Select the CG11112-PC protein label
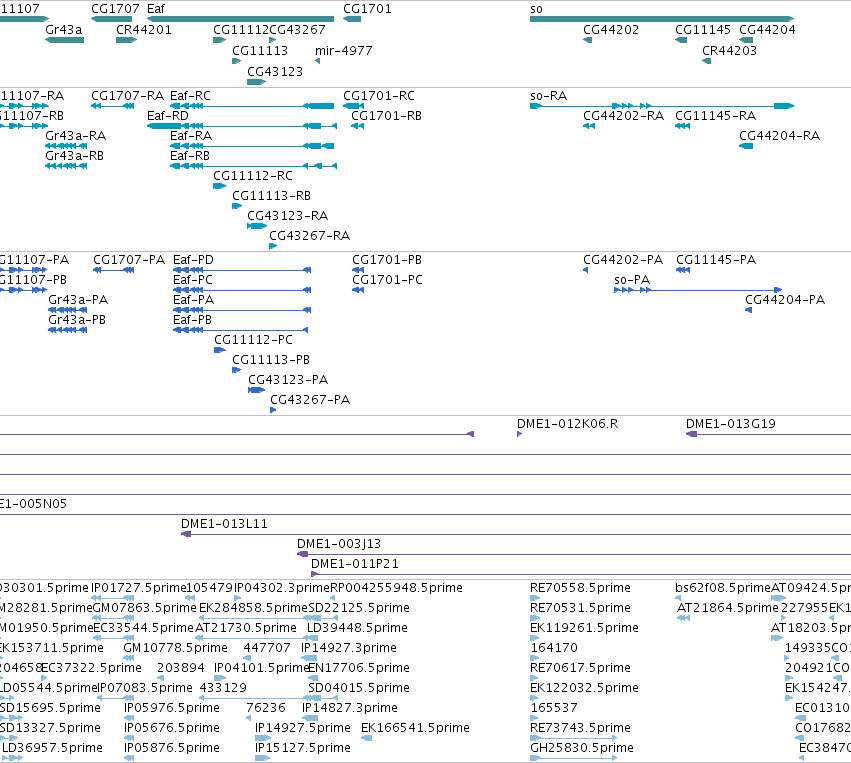Viewport: 851px width, 763px height. 253,340
